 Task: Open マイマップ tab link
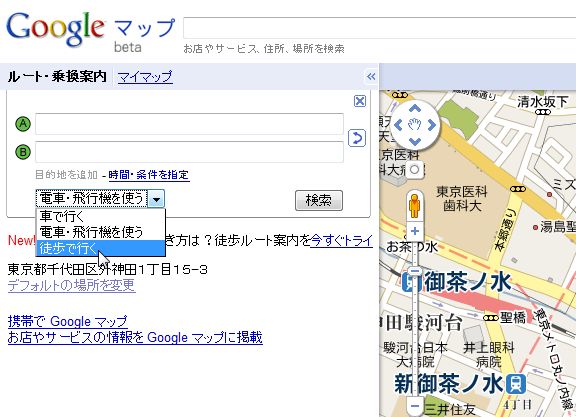(145, 77)
